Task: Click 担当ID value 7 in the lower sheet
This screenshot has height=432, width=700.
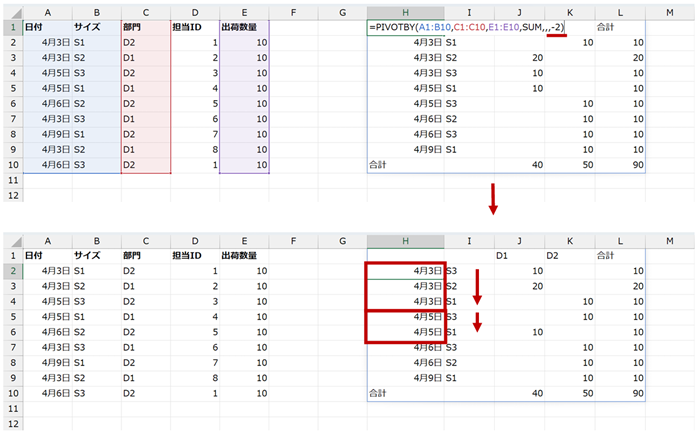Action: 195,362
